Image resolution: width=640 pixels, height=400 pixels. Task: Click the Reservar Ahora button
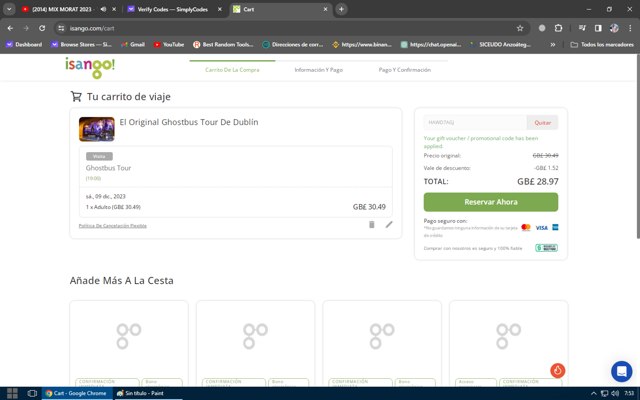pyautogui.click(x=491, y=202)
